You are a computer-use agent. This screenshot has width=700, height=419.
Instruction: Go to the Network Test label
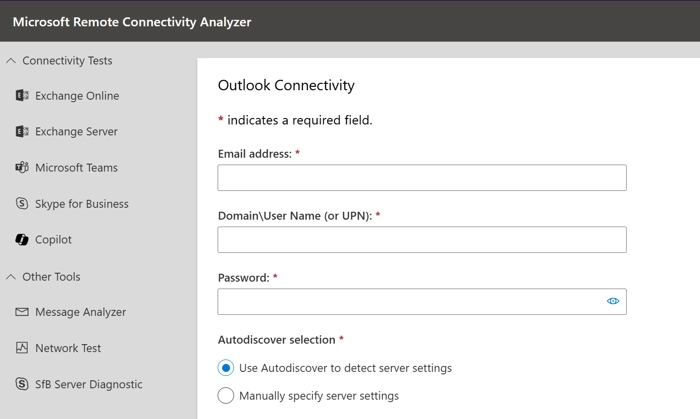click(x=68, y=348)
